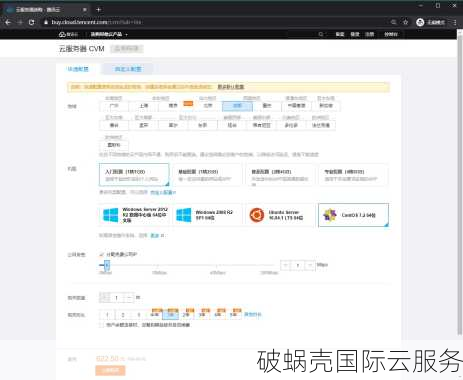This screenshot has height=380, width=463.
Task: Select the 南京 region
Action: [x=173, y=106]
